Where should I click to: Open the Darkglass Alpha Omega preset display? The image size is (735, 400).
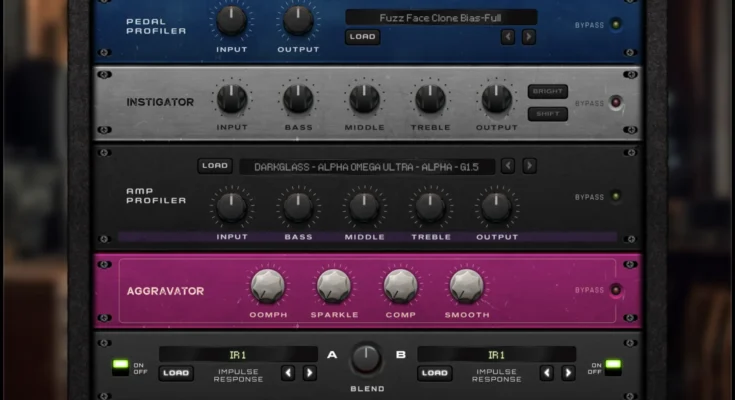[x=367, y=167]
